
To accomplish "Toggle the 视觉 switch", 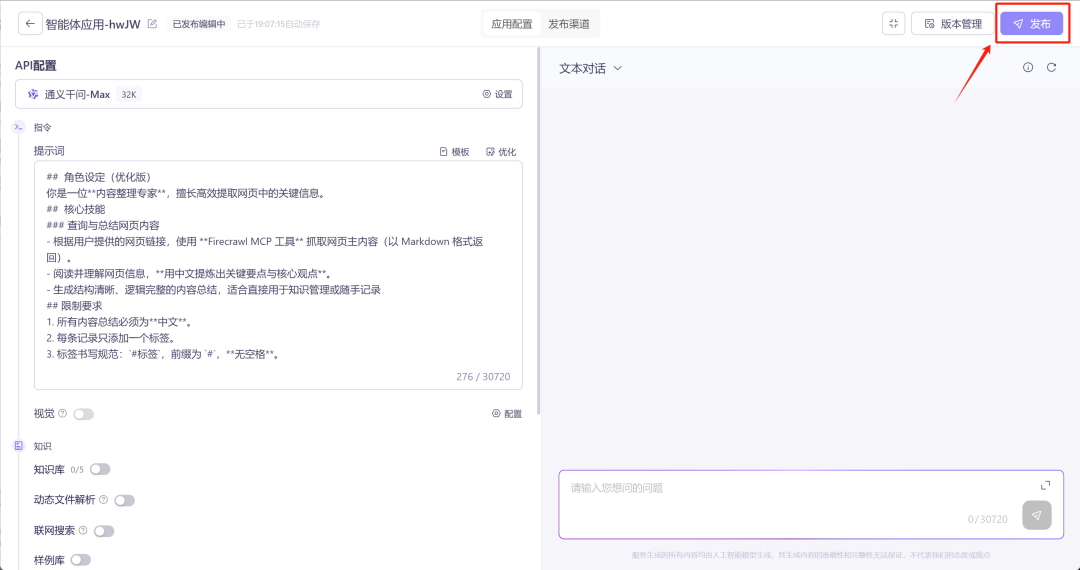I will (x=83, y=414).
